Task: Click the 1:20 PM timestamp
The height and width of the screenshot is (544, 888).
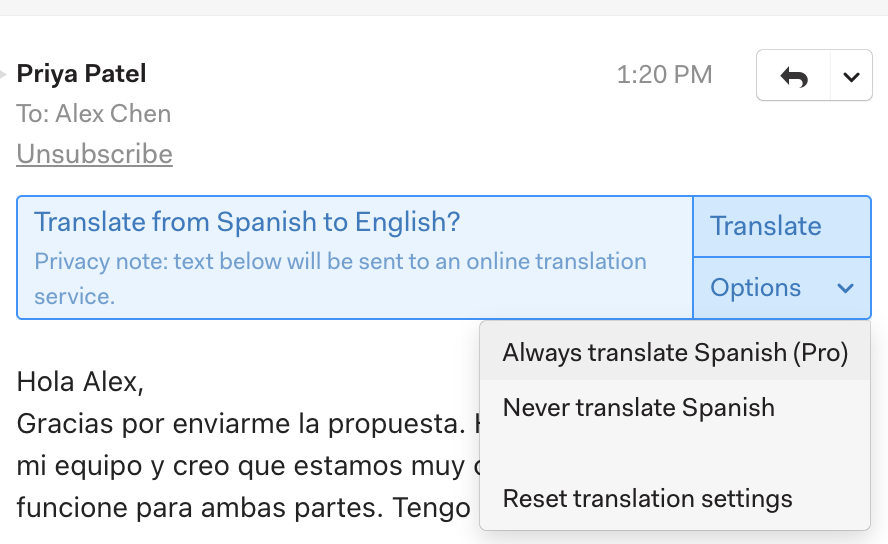Action: tap(664, 75)
